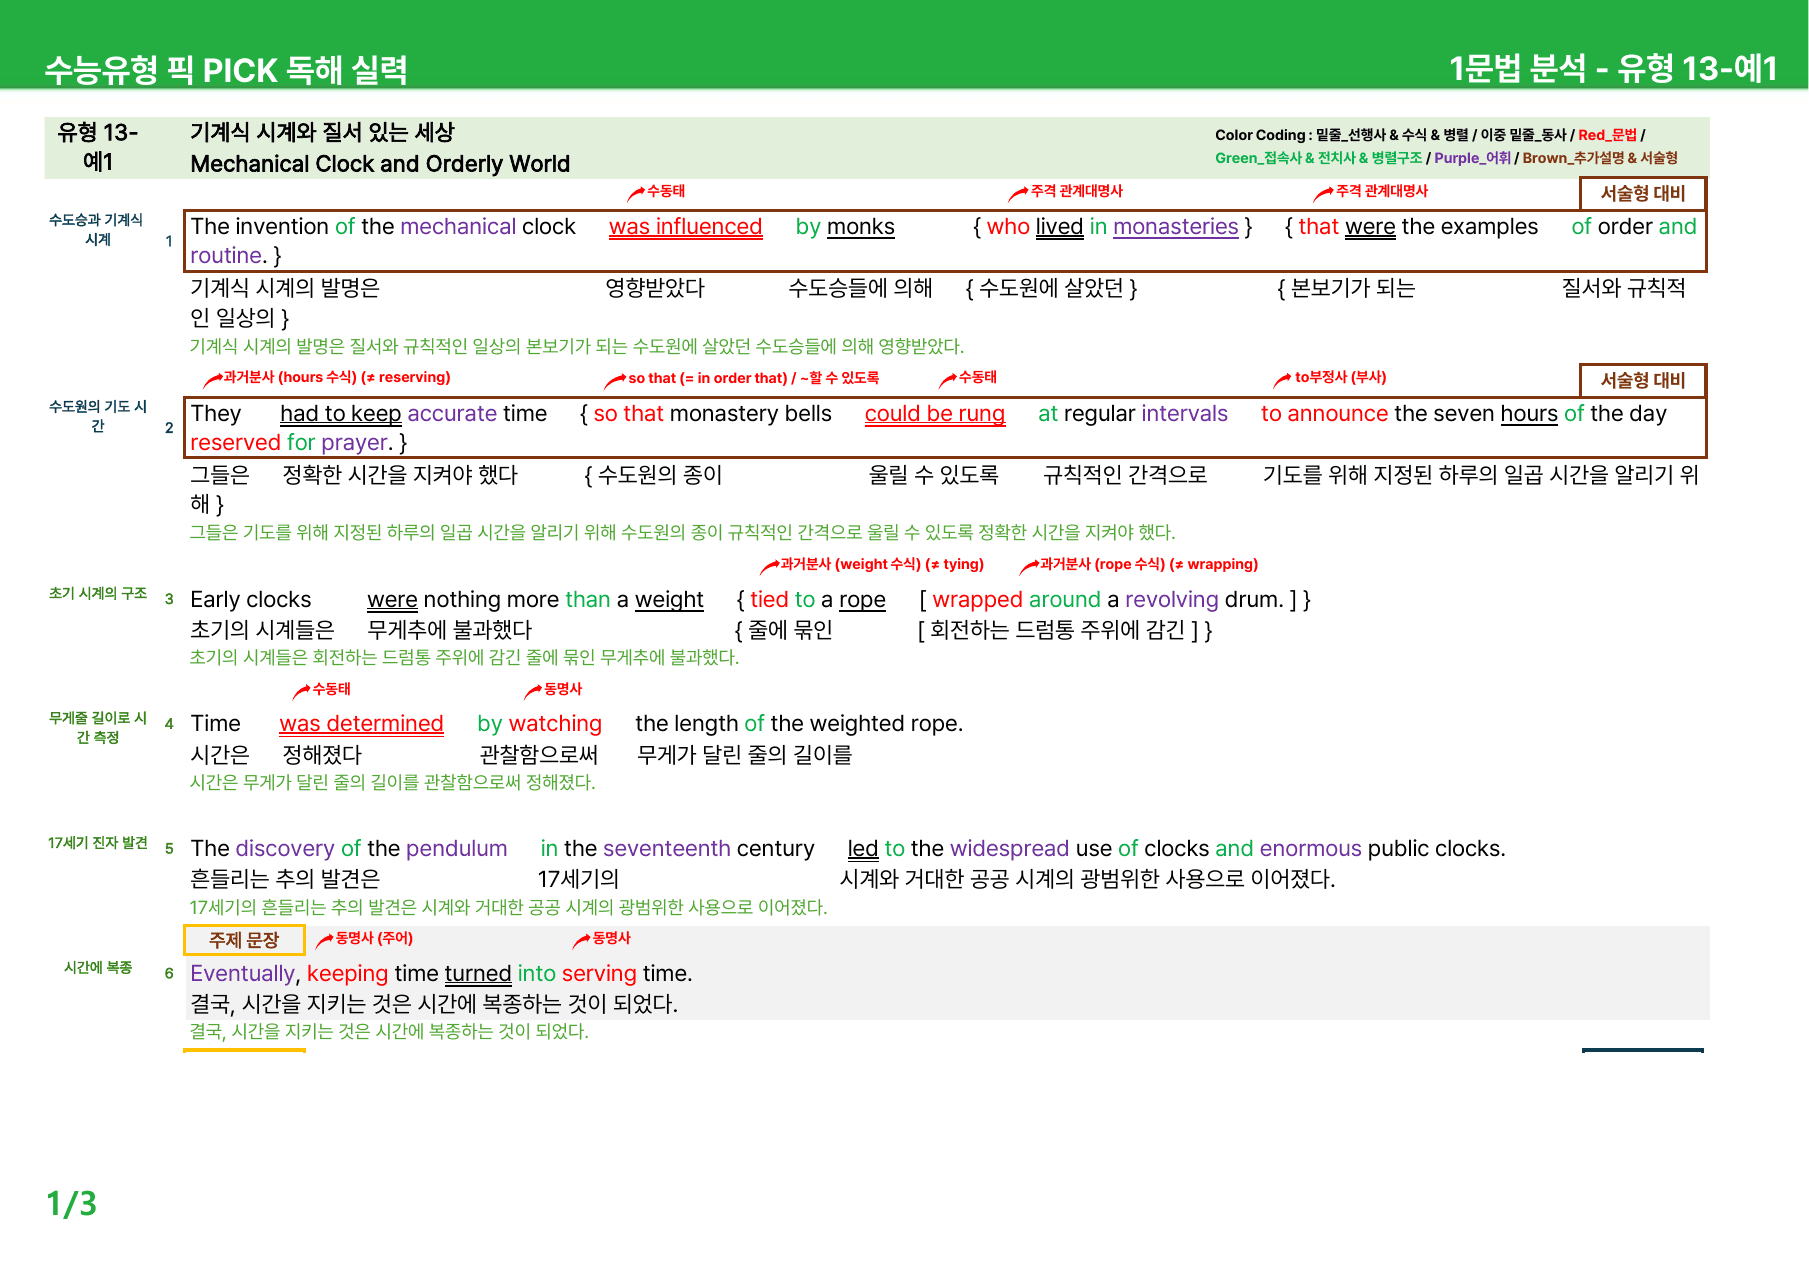Screen dimensions: 1809x1279
Task: Click the header title '수능유형 픽 PICK 독해 실력'
Action: 226,69
